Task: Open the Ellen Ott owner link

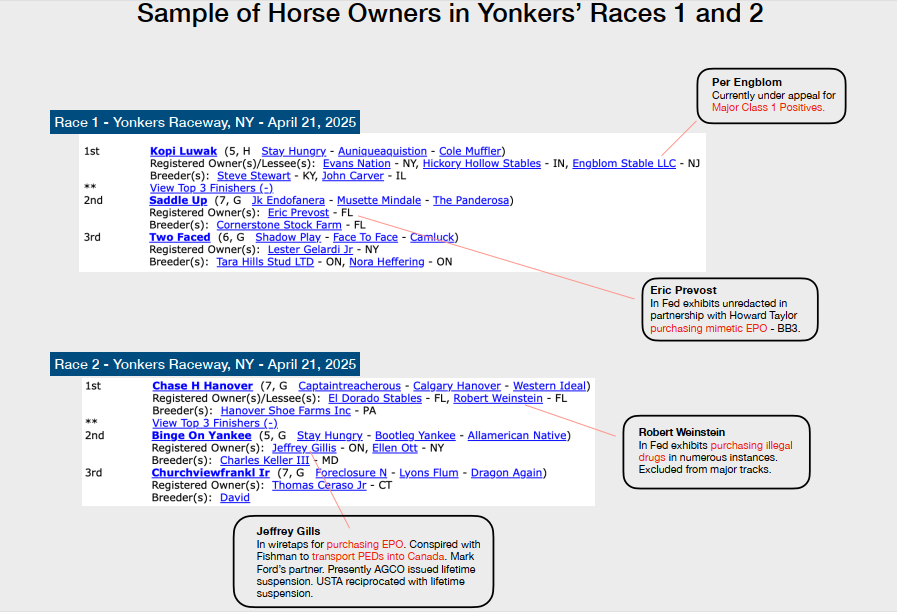Action: 395,449
